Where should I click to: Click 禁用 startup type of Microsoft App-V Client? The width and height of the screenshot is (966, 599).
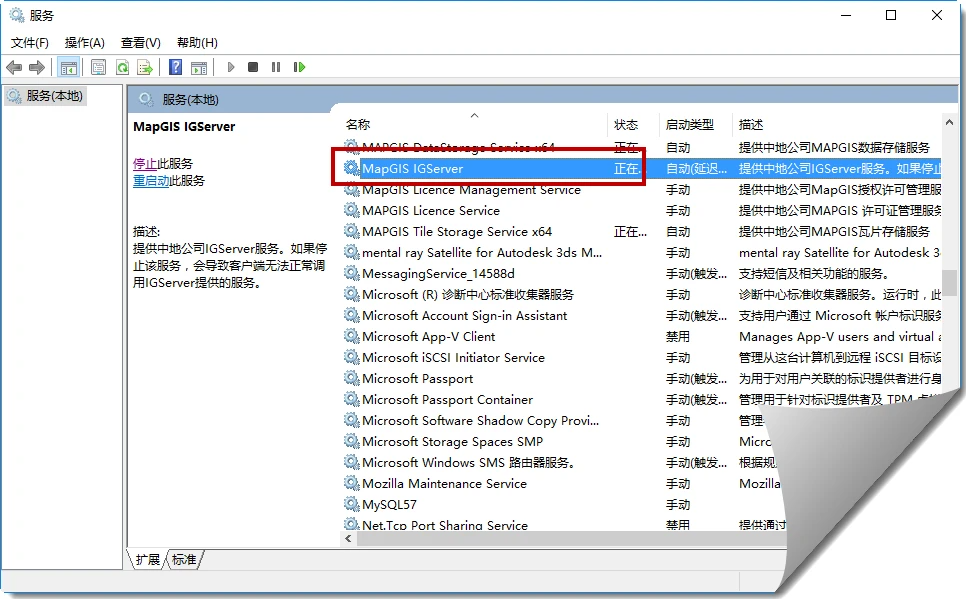pyautogui.click(x=678, y=336)
